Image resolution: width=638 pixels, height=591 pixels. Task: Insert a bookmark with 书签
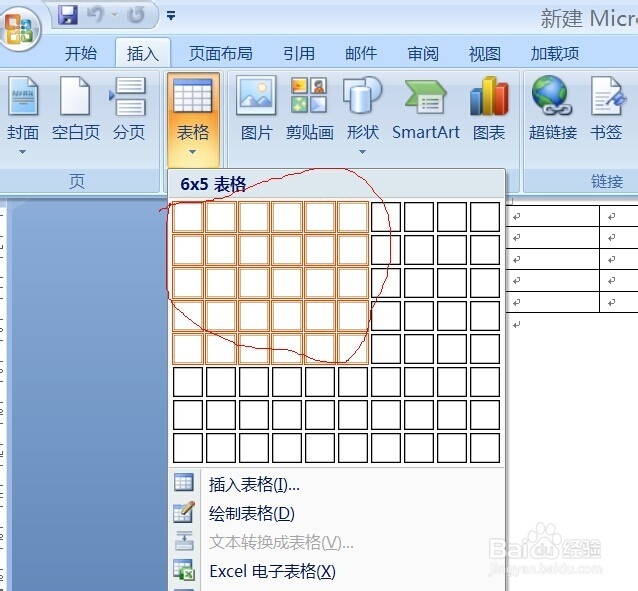606,109
